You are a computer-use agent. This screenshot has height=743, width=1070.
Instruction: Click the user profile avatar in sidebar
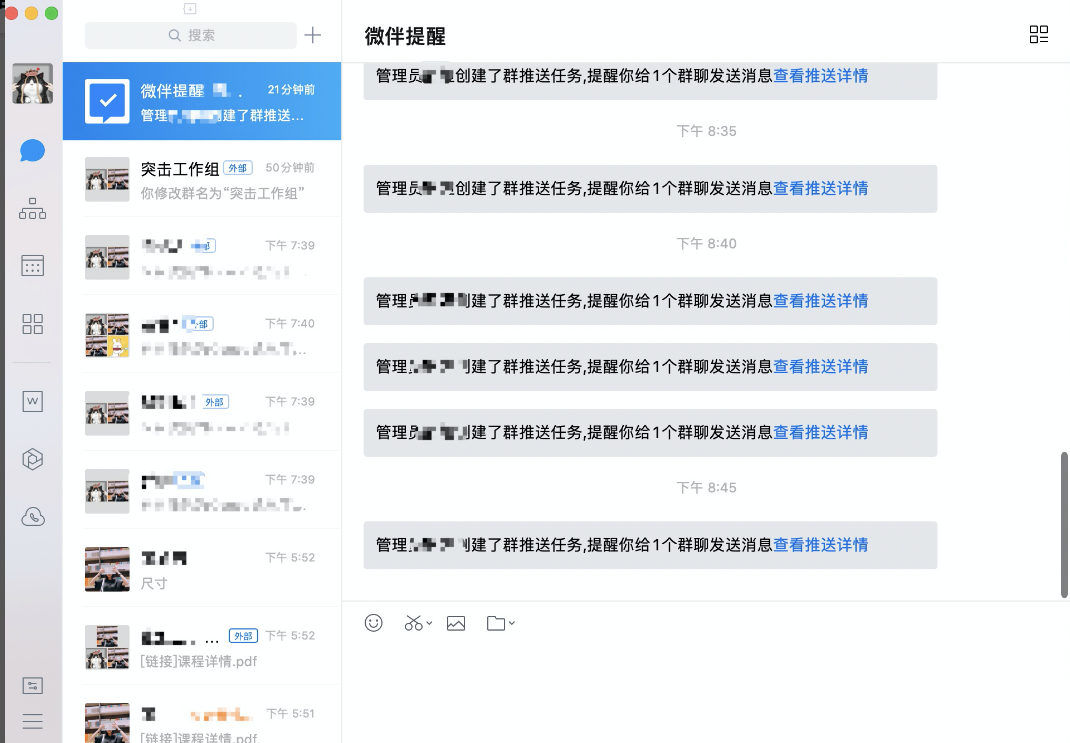click(32, 83)
